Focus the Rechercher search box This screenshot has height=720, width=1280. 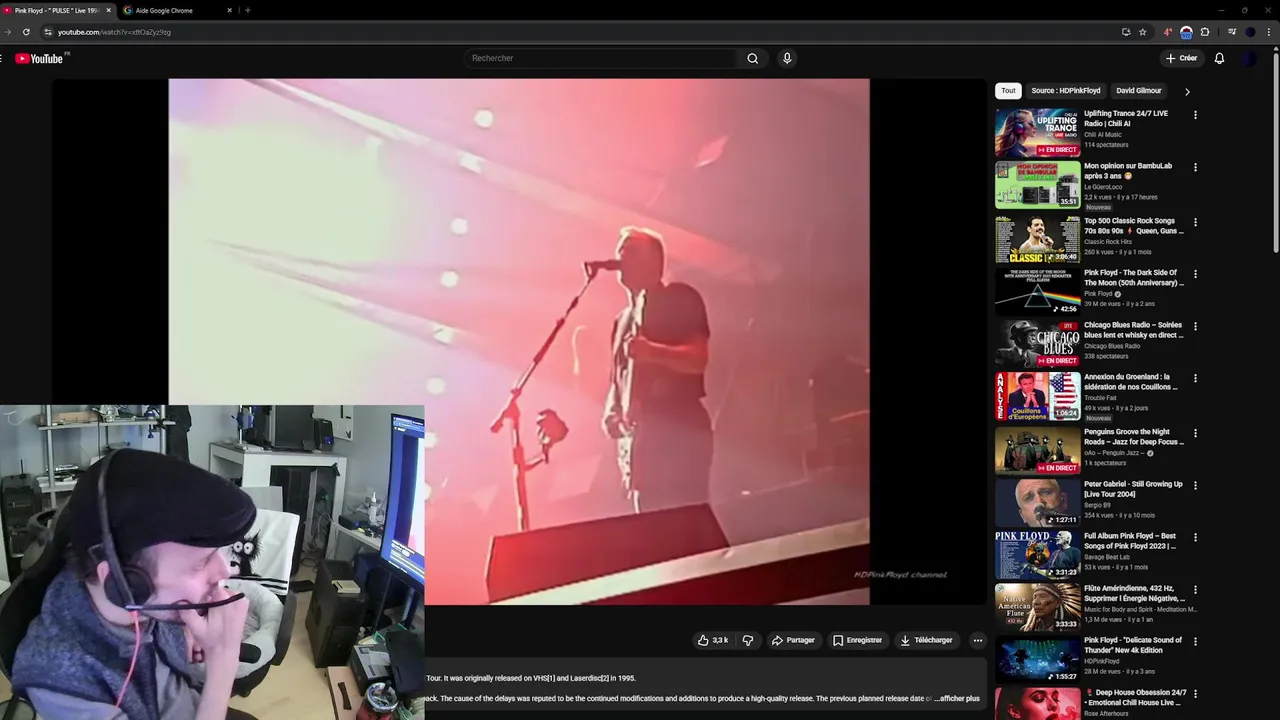(602, 58)
